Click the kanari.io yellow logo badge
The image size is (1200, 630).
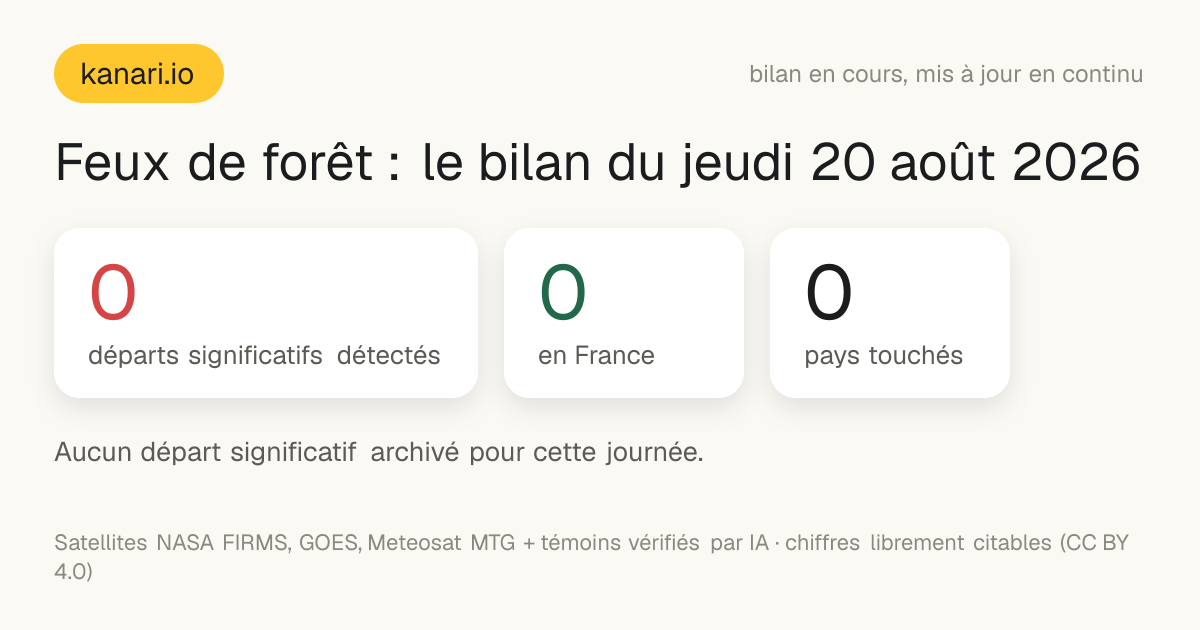coord(138,74)
